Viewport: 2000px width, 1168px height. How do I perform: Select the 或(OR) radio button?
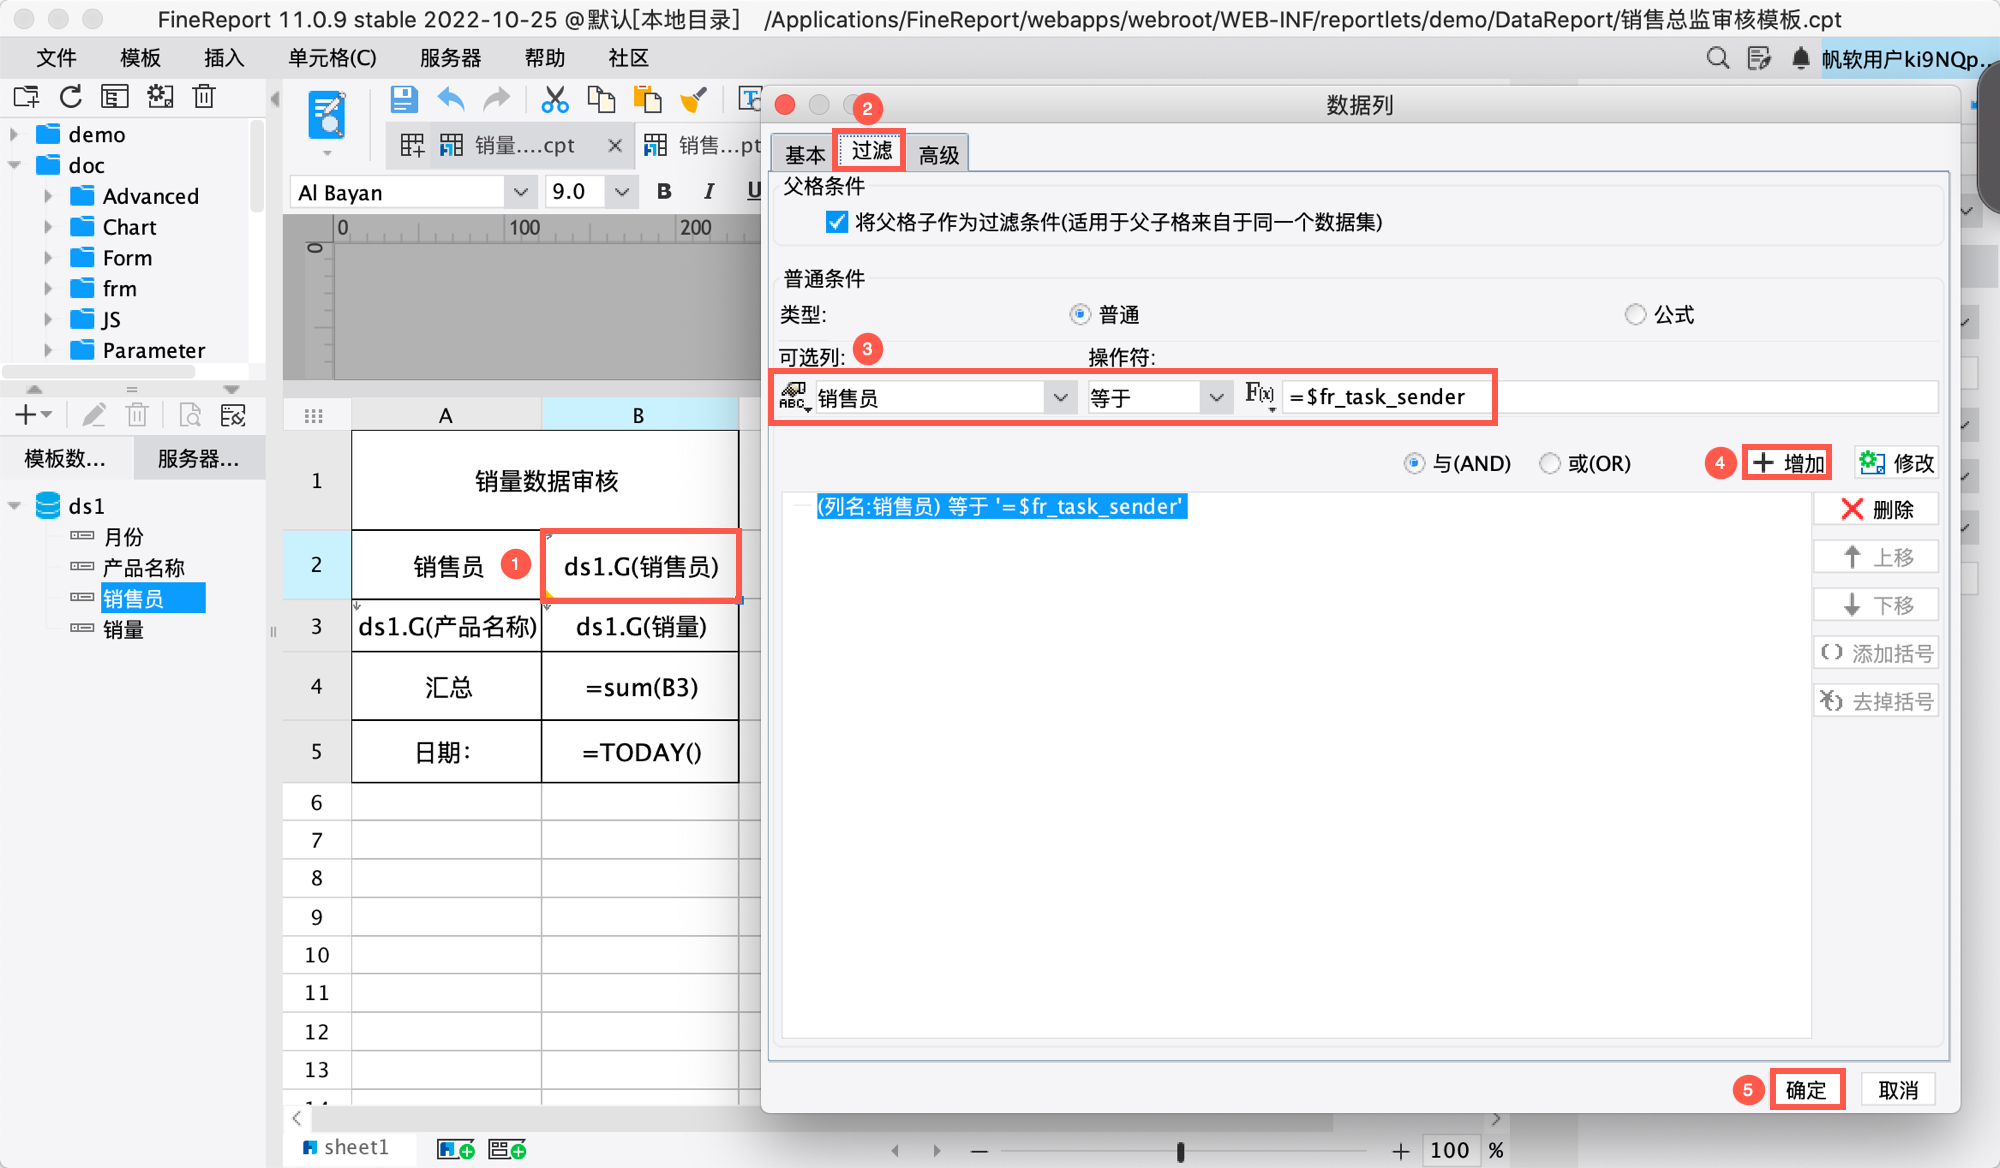[x=1550, y=463]
